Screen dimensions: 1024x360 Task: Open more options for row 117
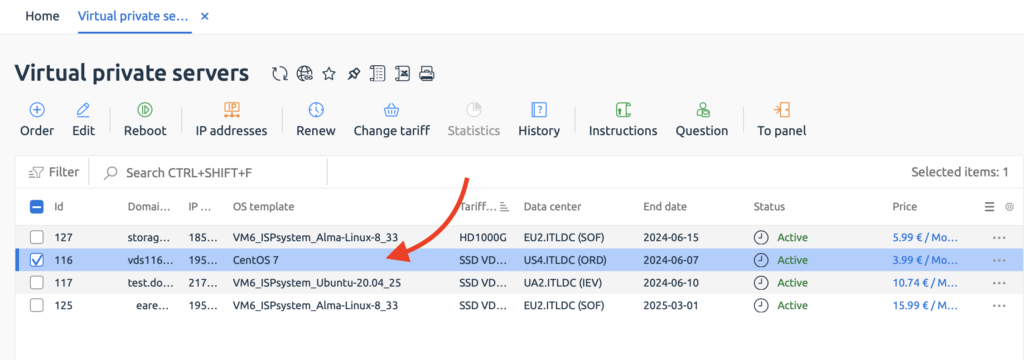pos(999,284)
